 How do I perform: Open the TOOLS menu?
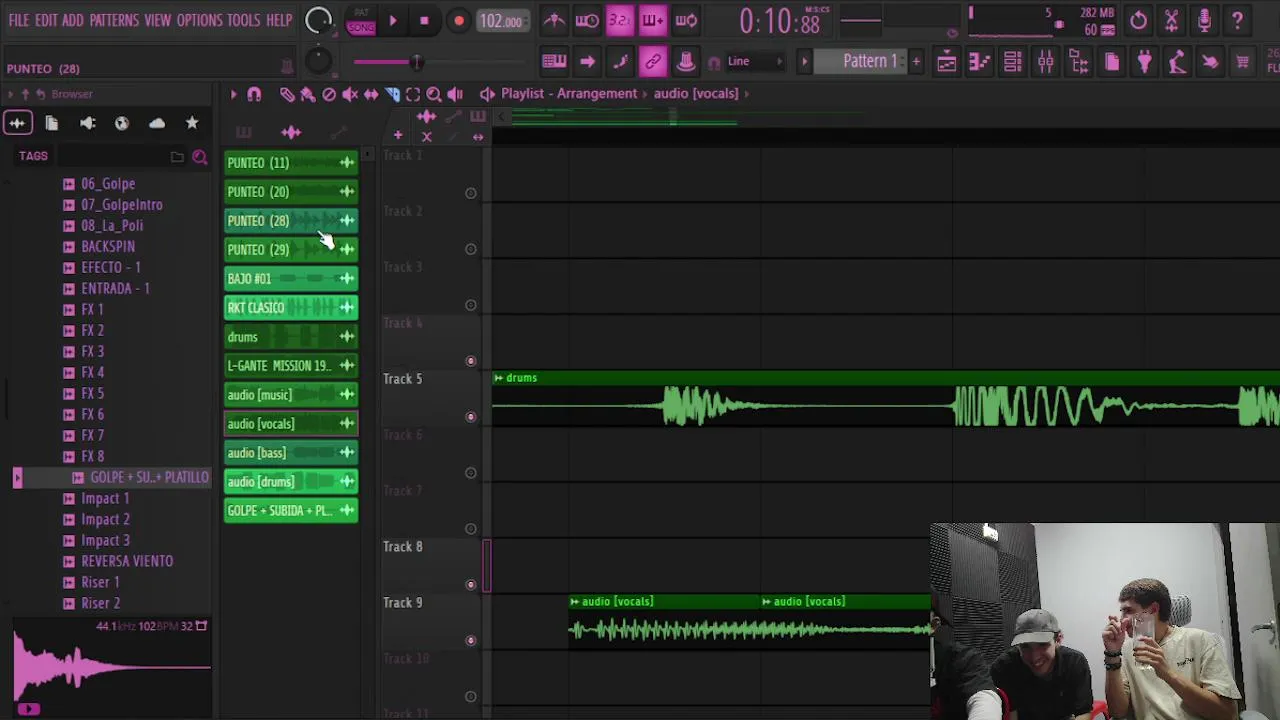243,20
